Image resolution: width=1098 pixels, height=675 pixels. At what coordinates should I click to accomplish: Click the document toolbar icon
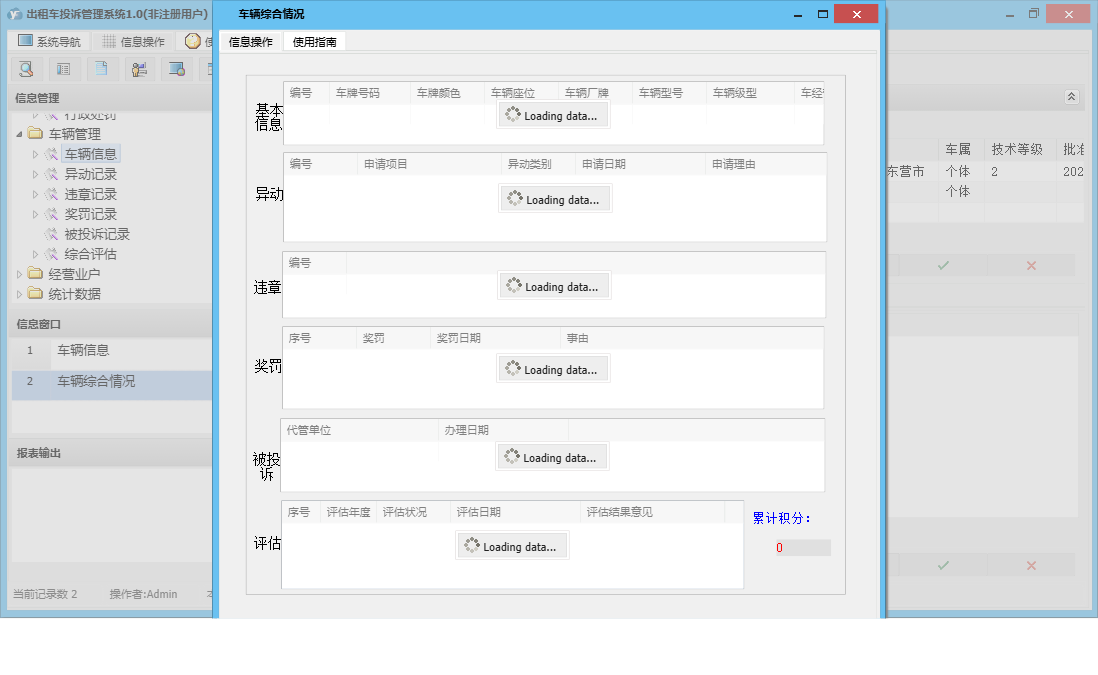(x=99, y=69)
